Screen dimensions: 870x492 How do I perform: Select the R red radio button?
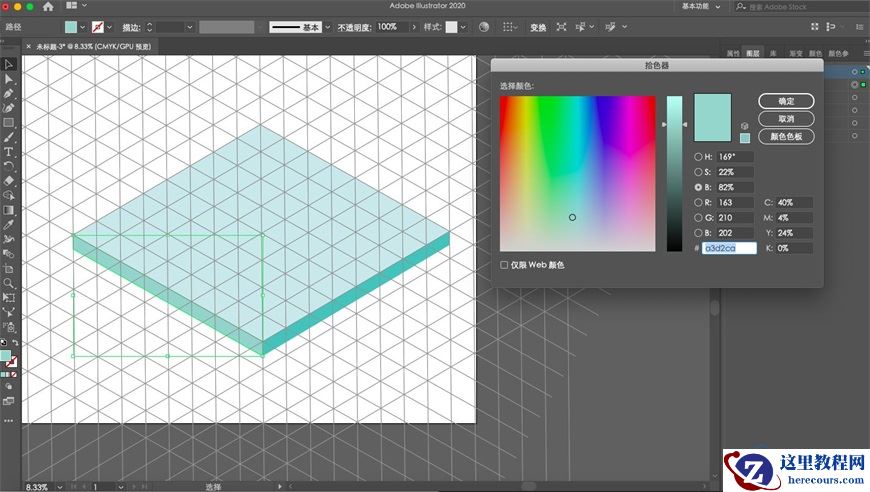pos(698,202)
